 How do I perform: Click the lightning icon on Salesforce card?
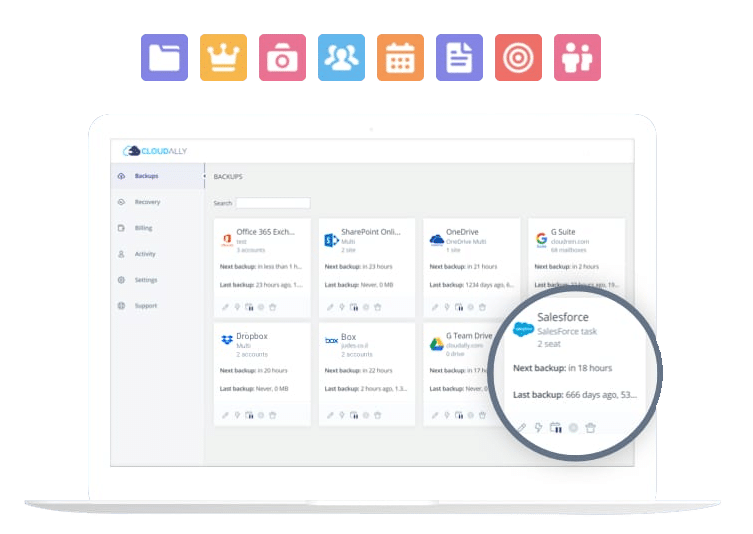coord(538,427)
